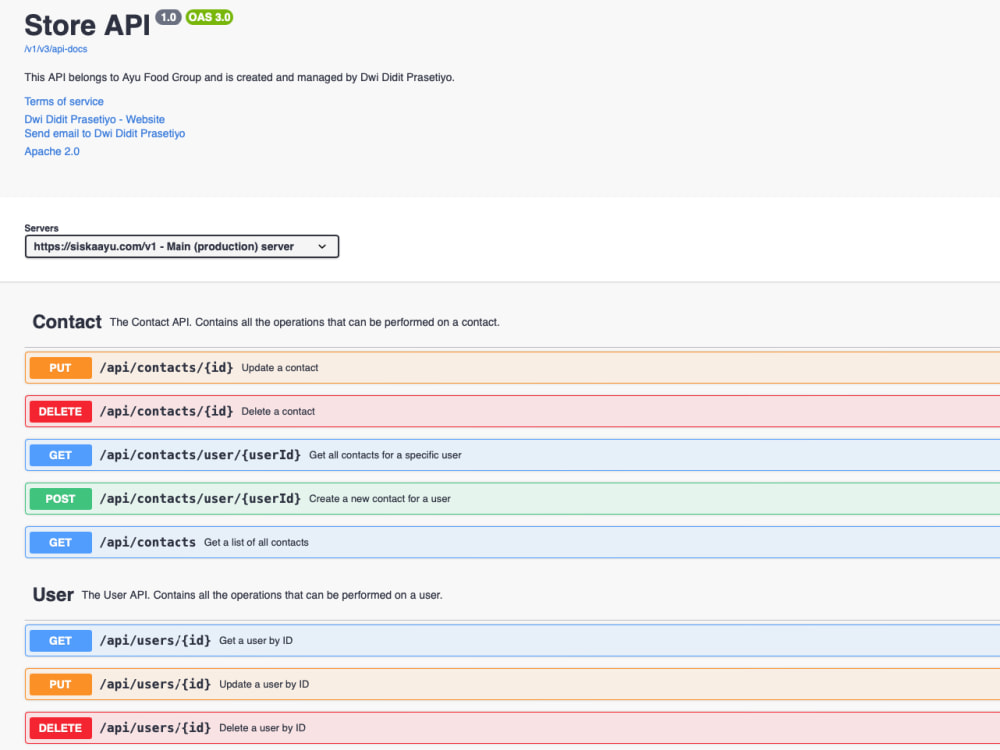Open the Dwi Didit Prasetiyo website link

tap(94, 119)
